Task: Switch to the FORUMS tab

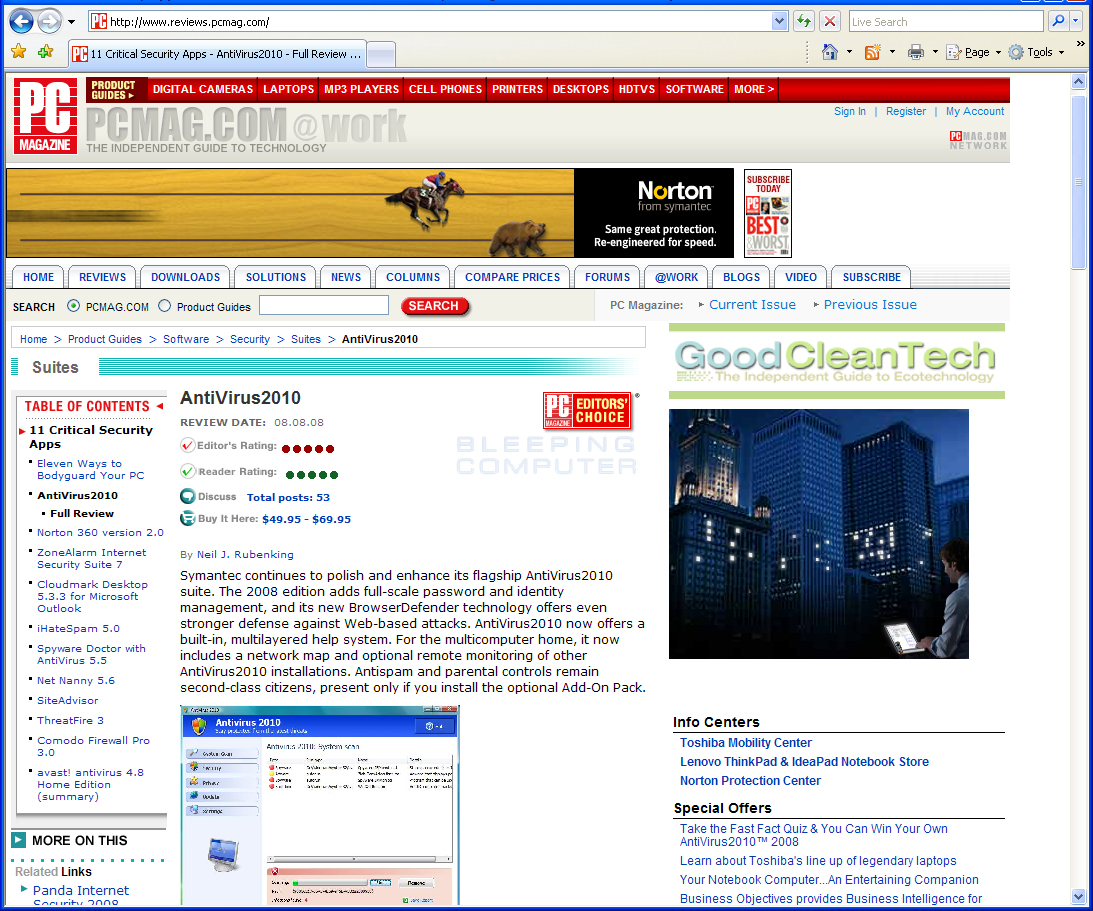Action: tap(607, 277)
